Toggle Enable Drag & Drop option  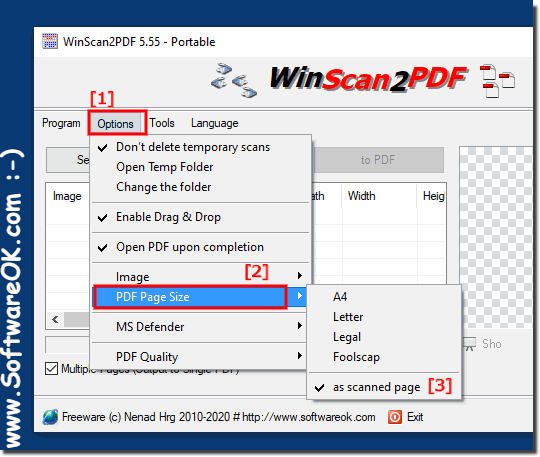click(200, 217)
